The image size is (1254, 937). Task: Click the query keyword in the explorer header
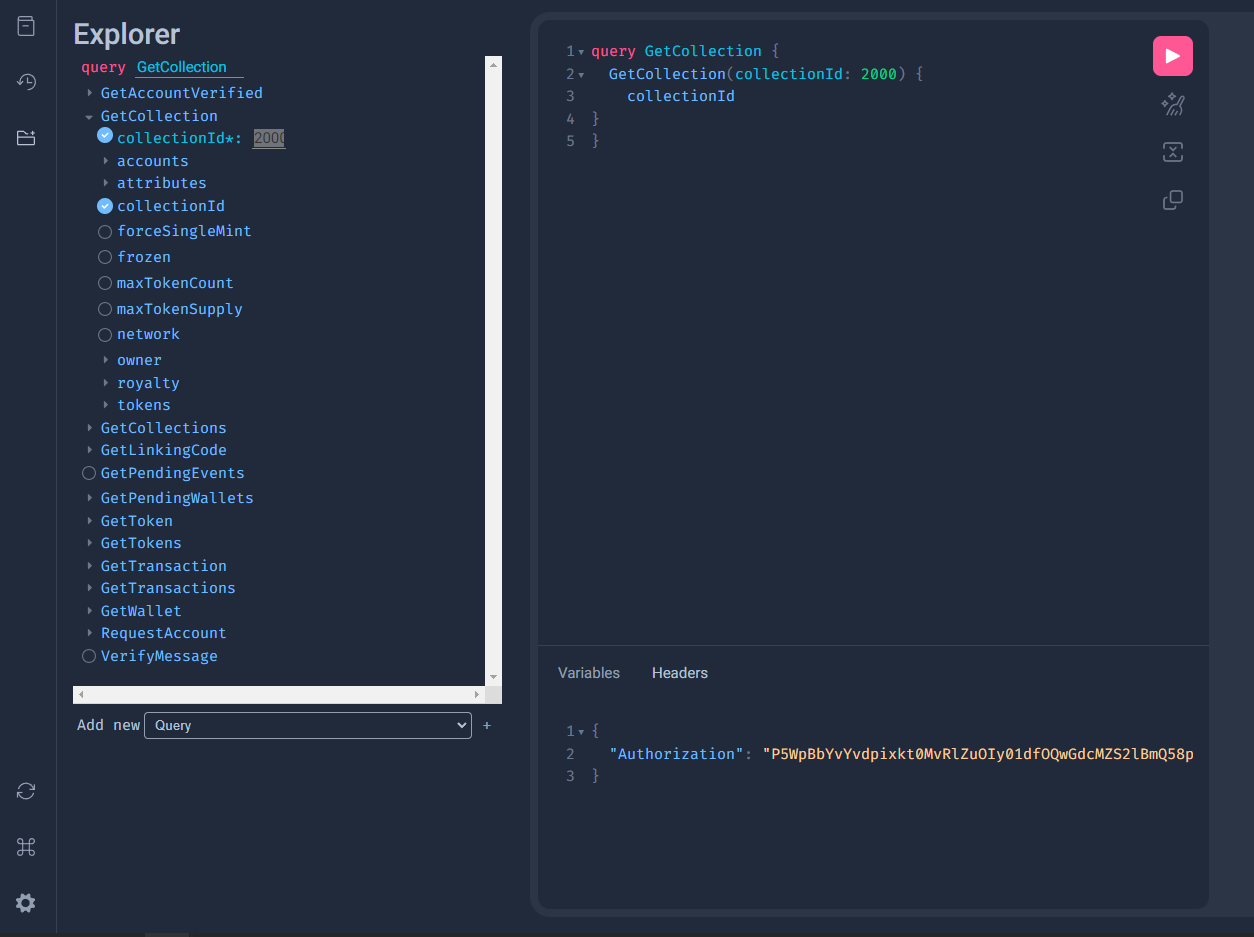click(x=103, y=67)
